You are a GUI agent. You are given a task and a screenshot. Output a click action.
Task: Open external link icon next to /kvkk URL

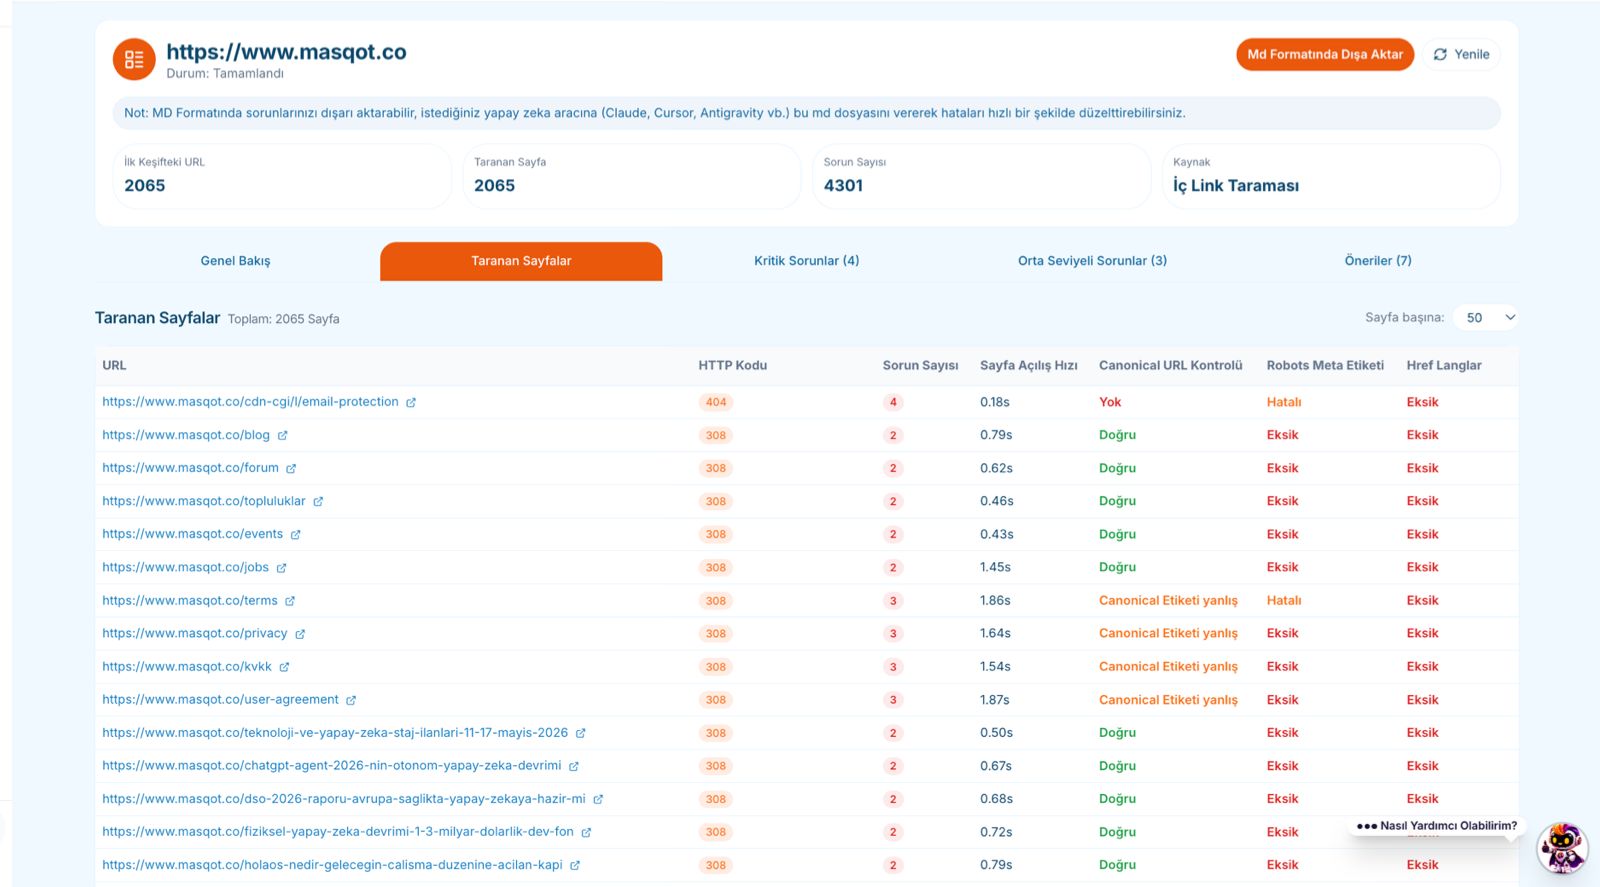coord(284,666)
